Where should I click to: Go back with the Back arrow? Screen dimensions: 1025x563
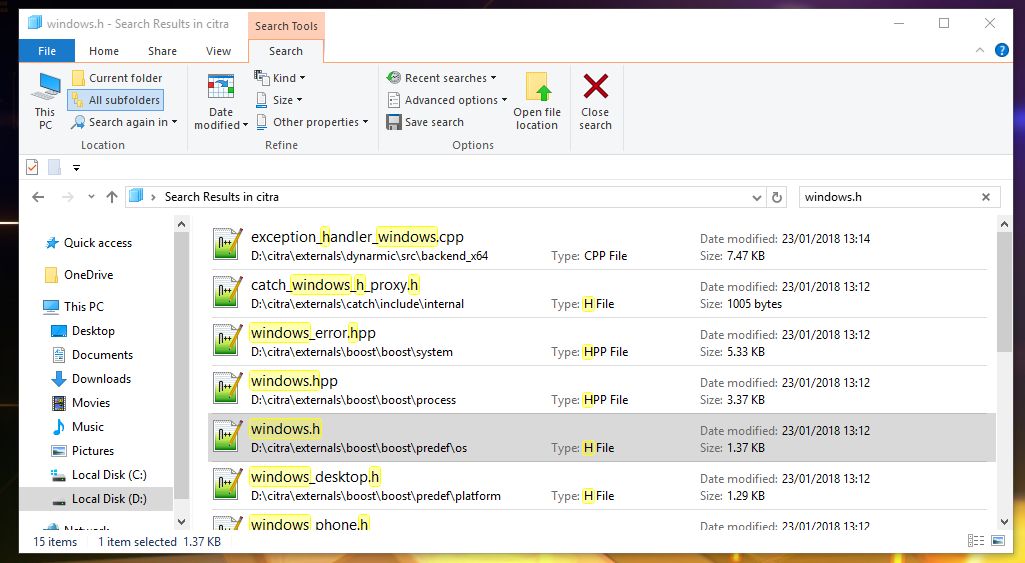coord(39,197)
